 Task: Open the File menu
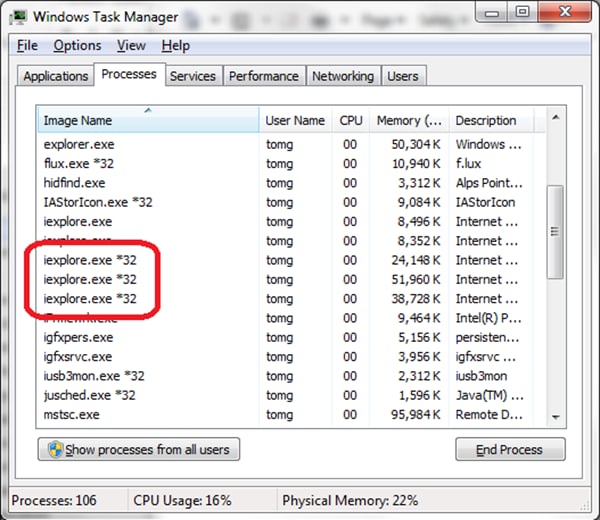click(27, 46)
